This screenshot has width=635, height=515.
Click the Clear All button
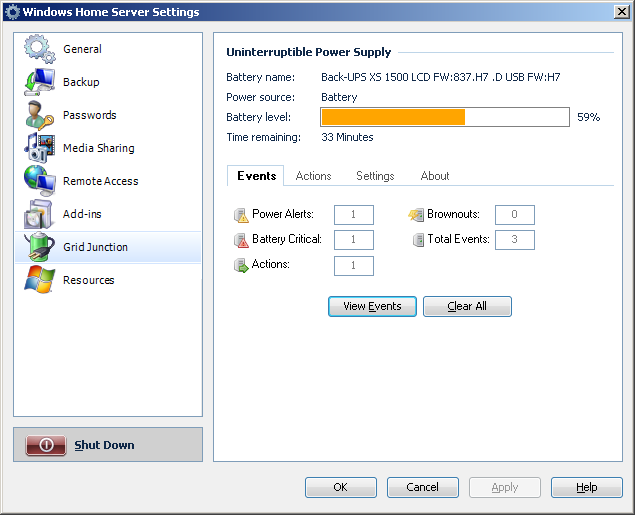(x=467, y=306)
